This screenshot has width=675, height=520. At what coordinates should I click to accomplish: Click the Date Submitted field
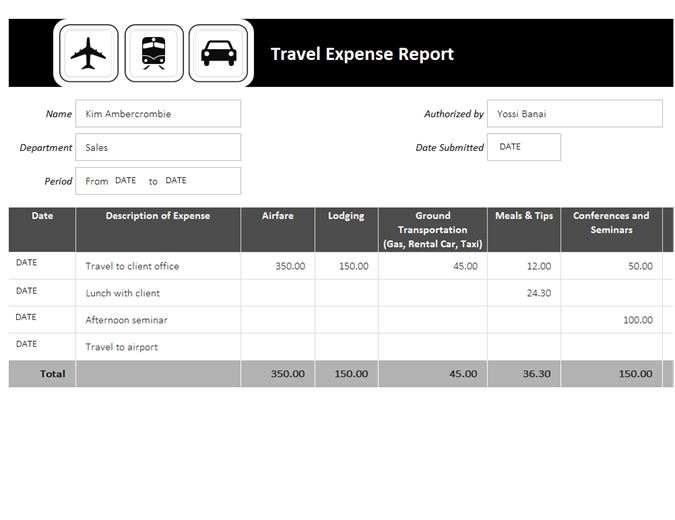(x=523, y=147)
